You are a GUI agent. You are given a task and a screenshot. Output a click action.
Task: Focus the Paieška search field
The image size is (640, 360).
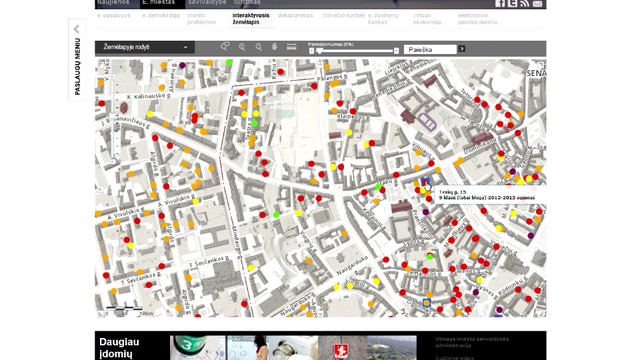coord(430,49)
